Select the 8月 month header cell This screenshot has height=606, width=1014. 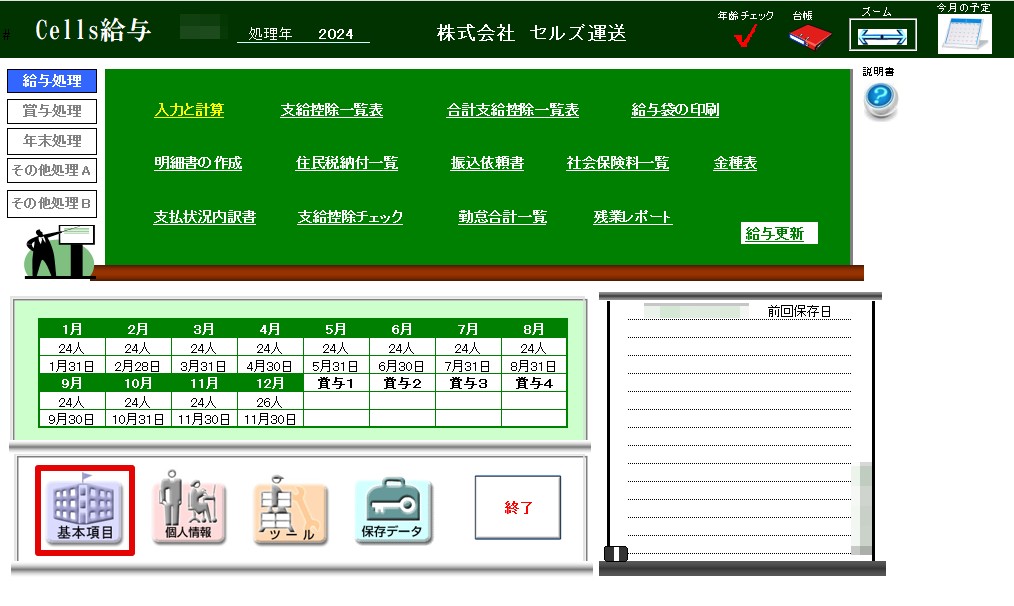534,329
